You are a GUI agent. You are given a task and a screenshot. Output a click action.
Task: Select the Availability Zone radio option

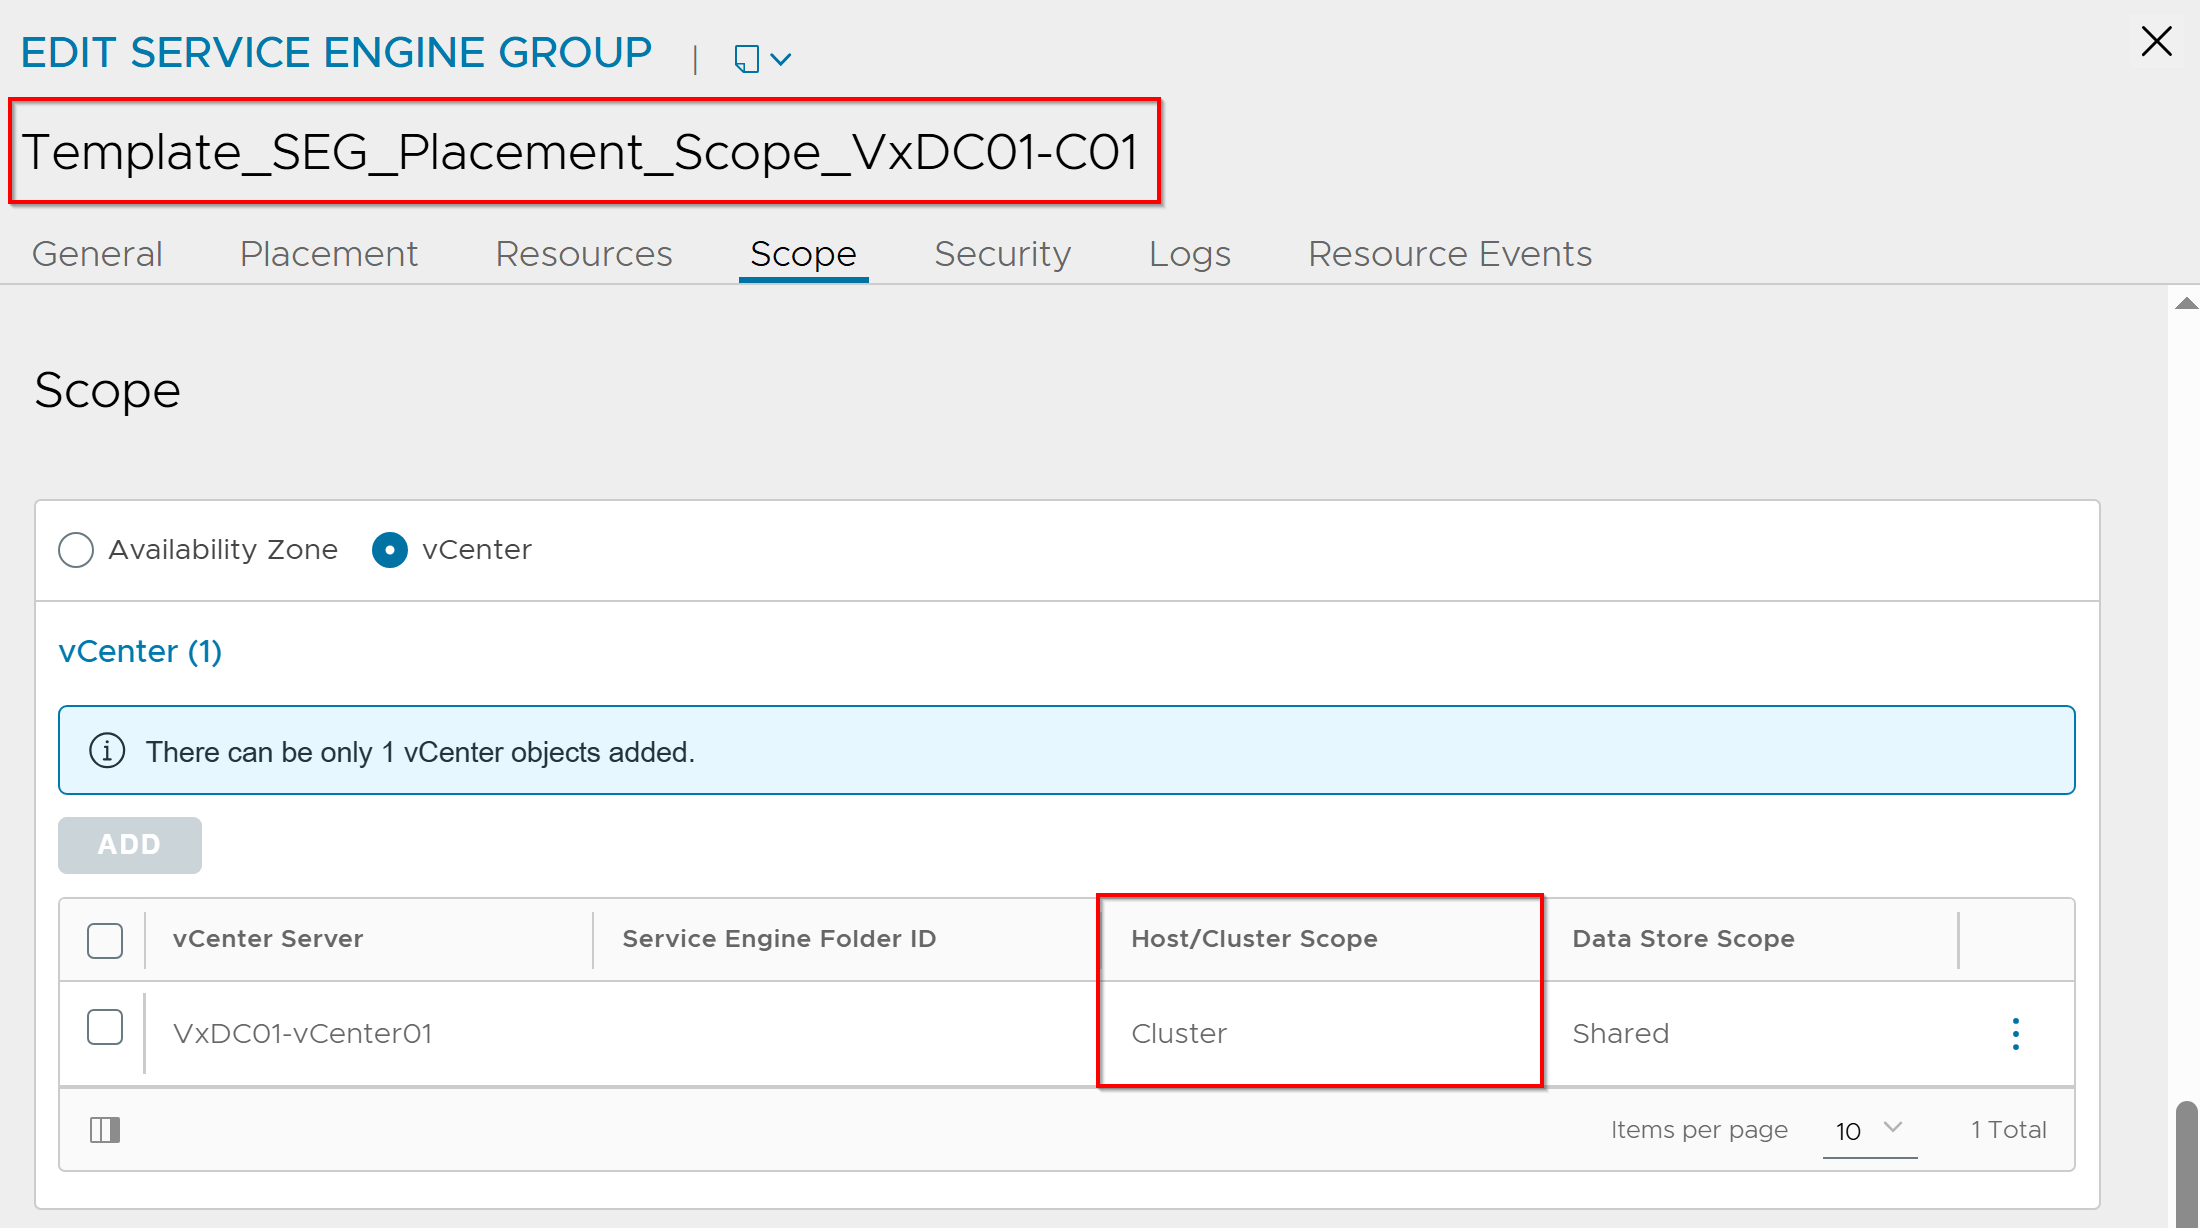[x=76, y=550]
